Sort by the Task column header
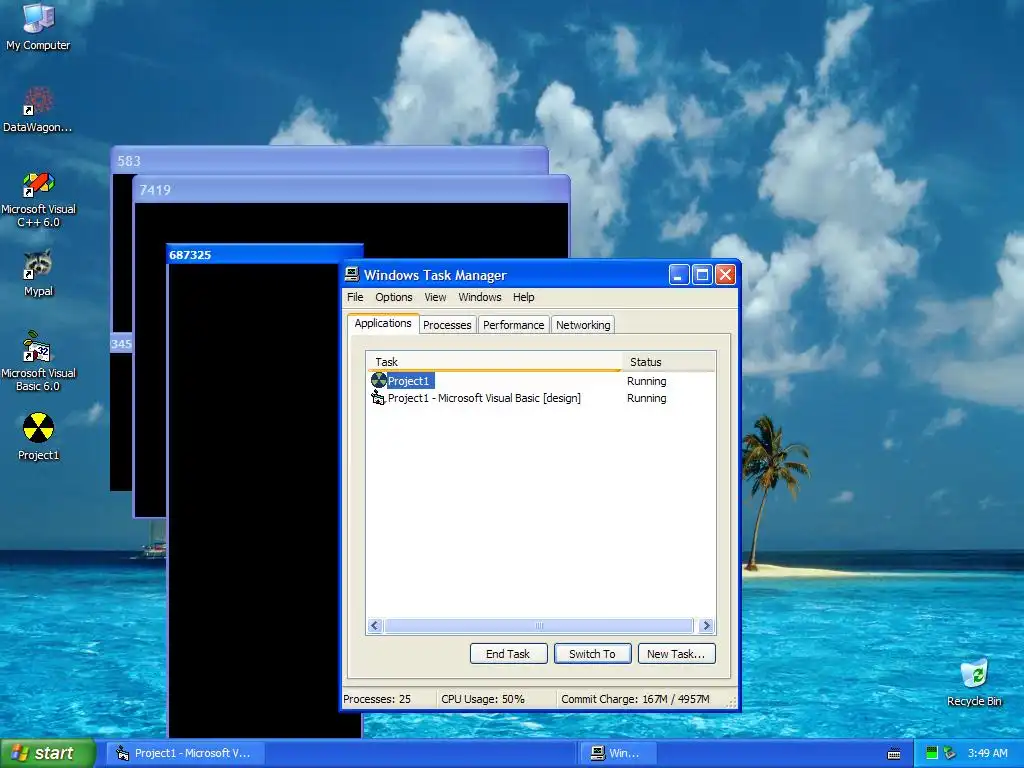 point(494,362)
